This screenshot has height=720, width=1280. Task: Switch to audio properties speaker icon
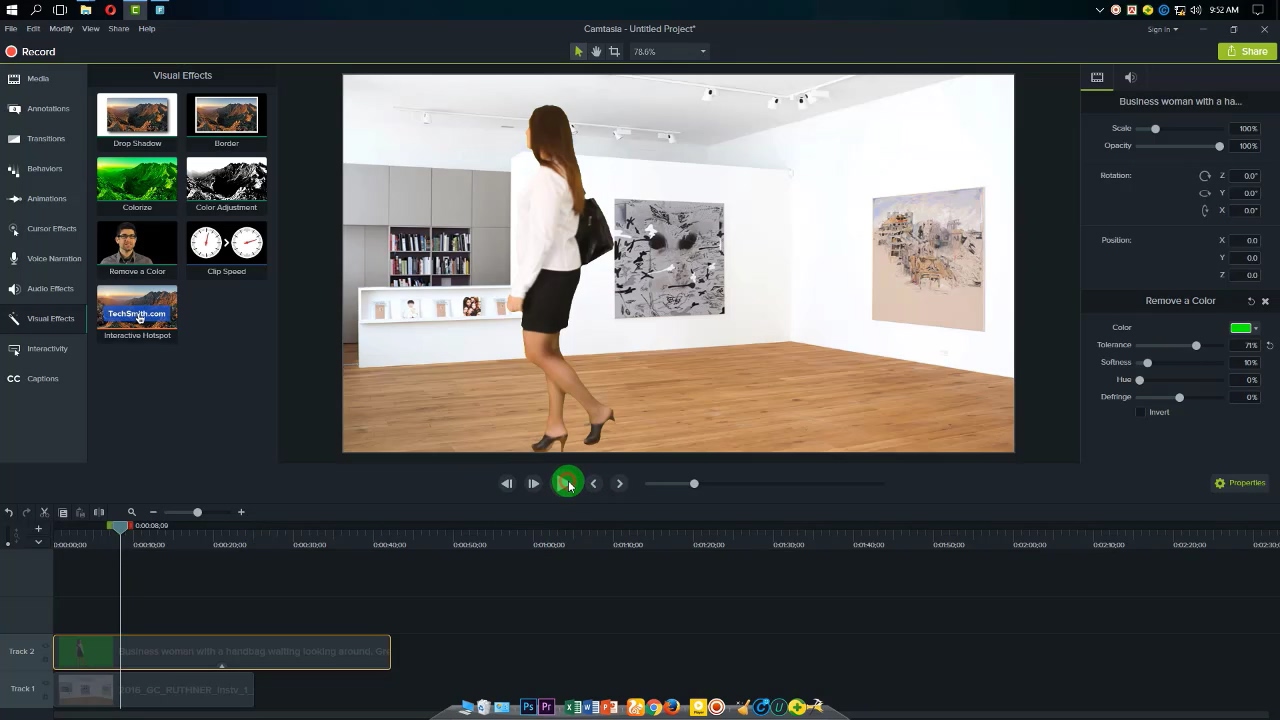[x=1130, y=78]
